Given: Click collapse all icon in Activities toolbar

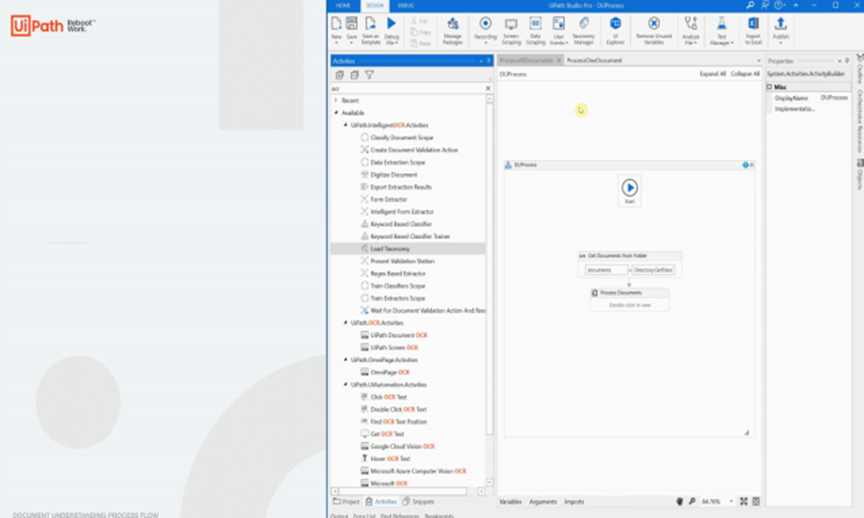Looking at the screenshot, I should coord(354,75).
